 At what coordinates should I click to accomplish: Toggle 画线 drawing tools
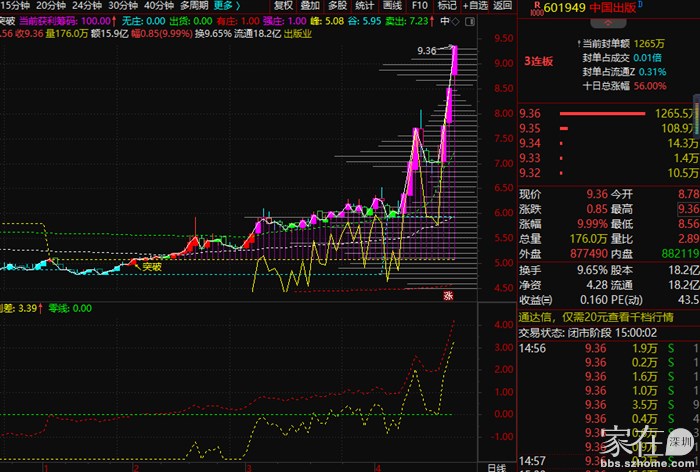point(392,5)
